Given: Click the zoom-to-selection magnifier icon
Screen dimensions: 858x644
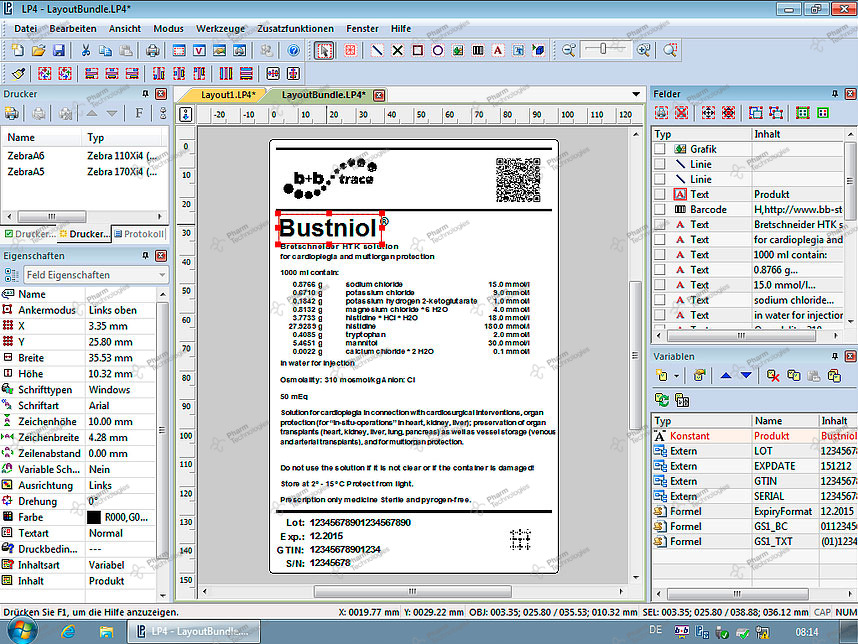Looking at the screenshot, I should 670,50.
